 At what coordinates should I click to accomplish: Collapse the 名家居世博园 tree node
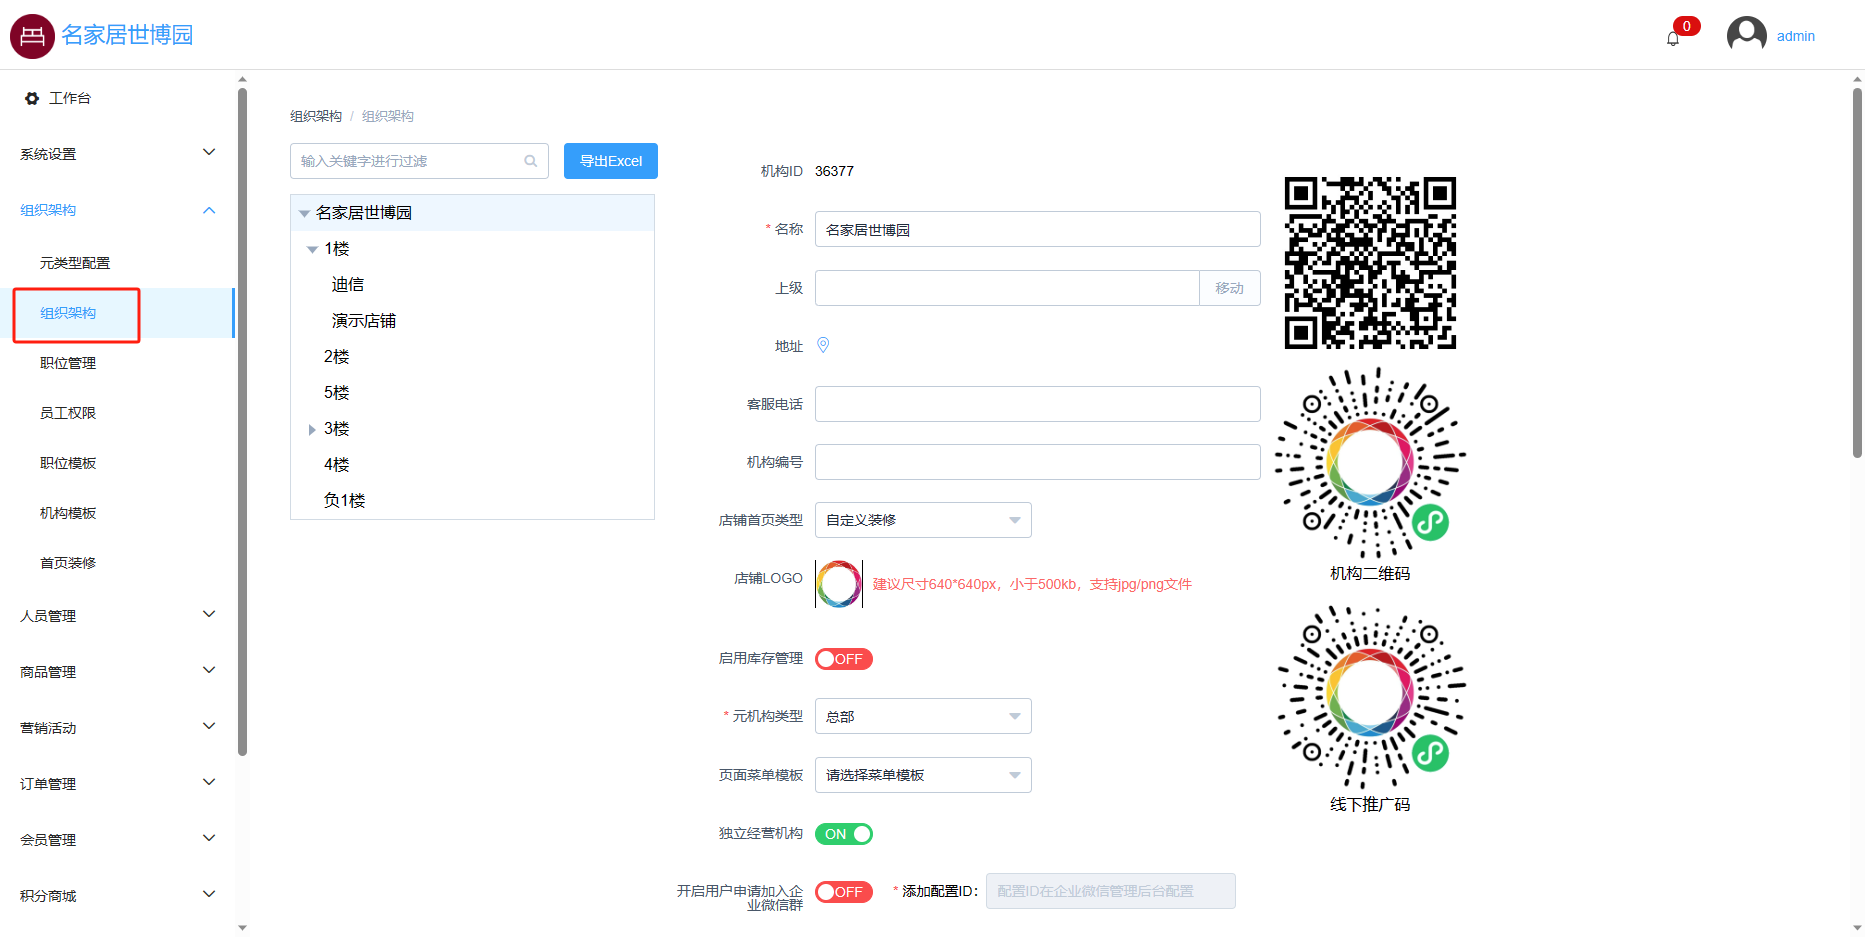304,214
